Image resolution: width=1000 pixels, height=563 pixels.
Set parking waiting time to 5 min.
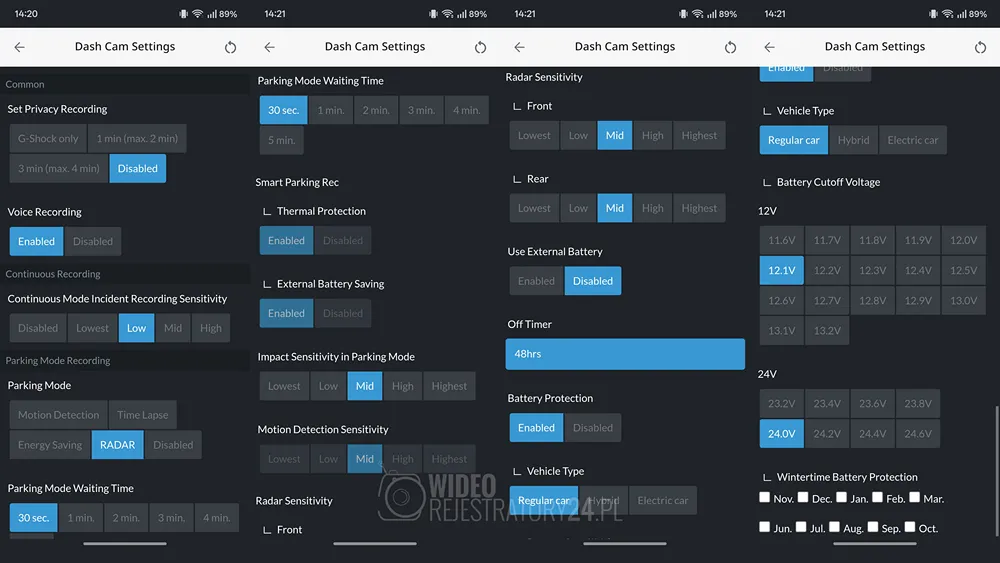point(281,140)
